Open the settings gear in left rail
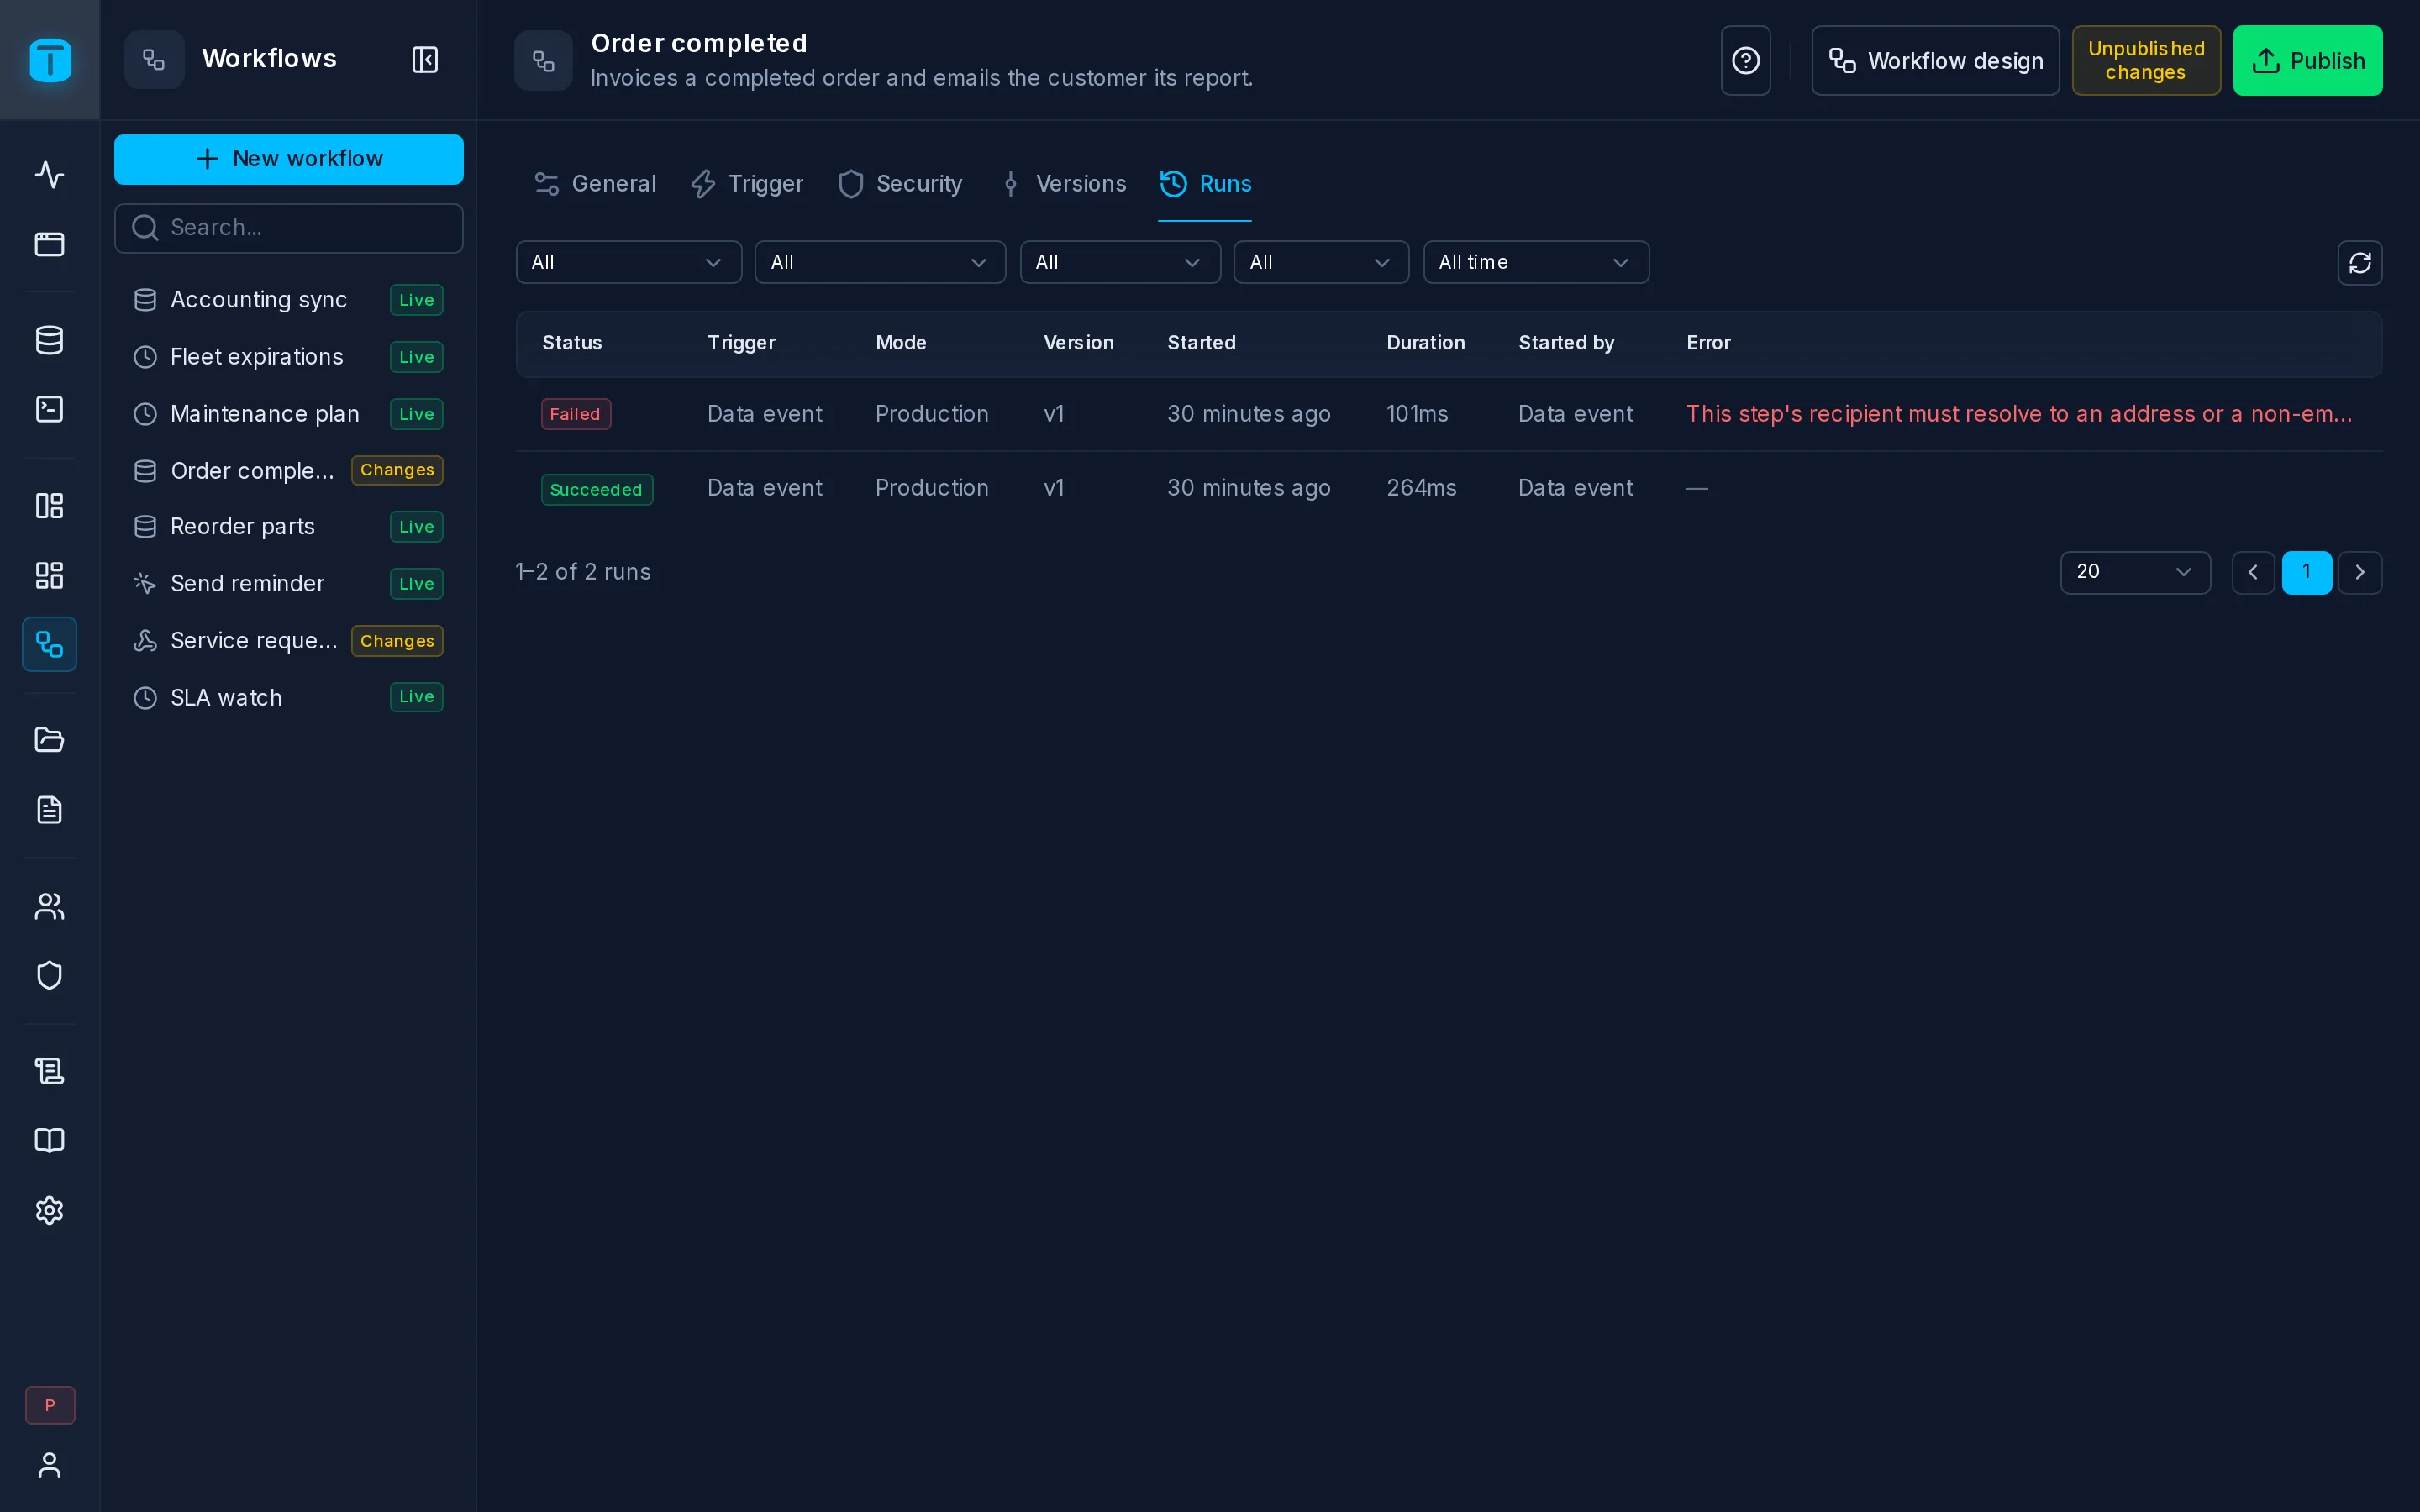This screenshot has height=1512, width=2420. [49, 1210]
